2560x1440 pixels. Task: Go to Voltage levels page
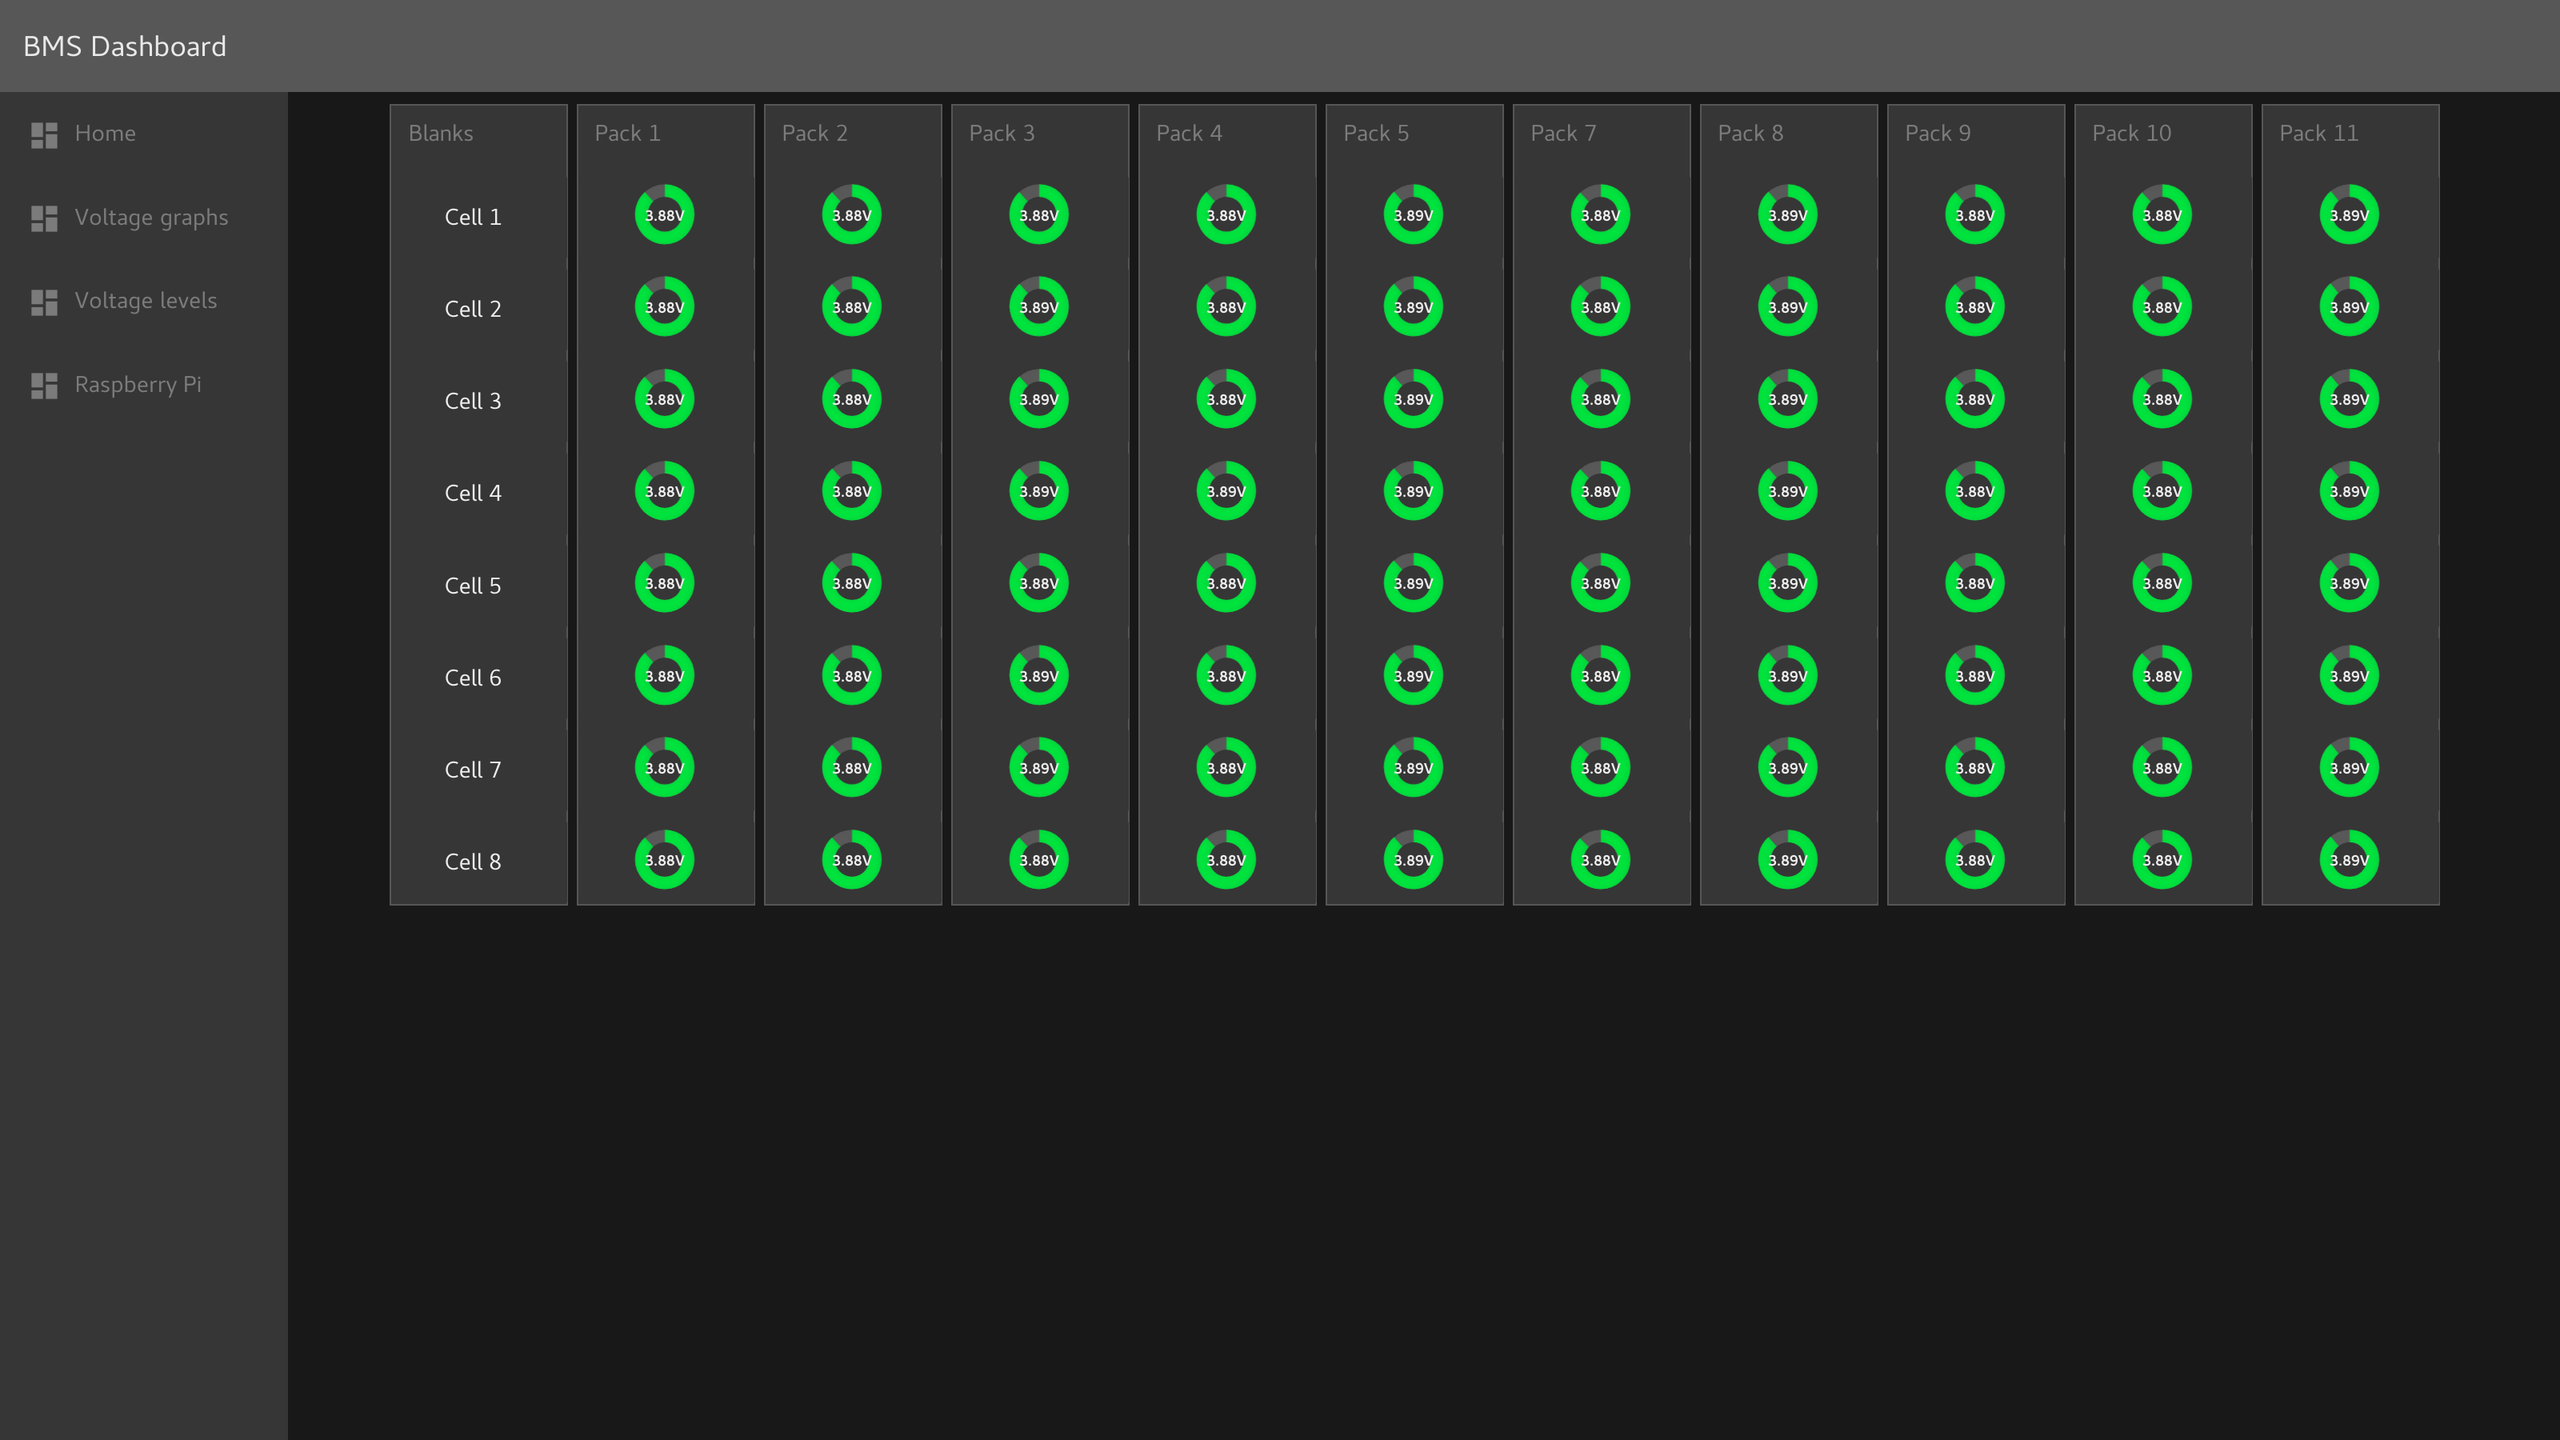145,301
